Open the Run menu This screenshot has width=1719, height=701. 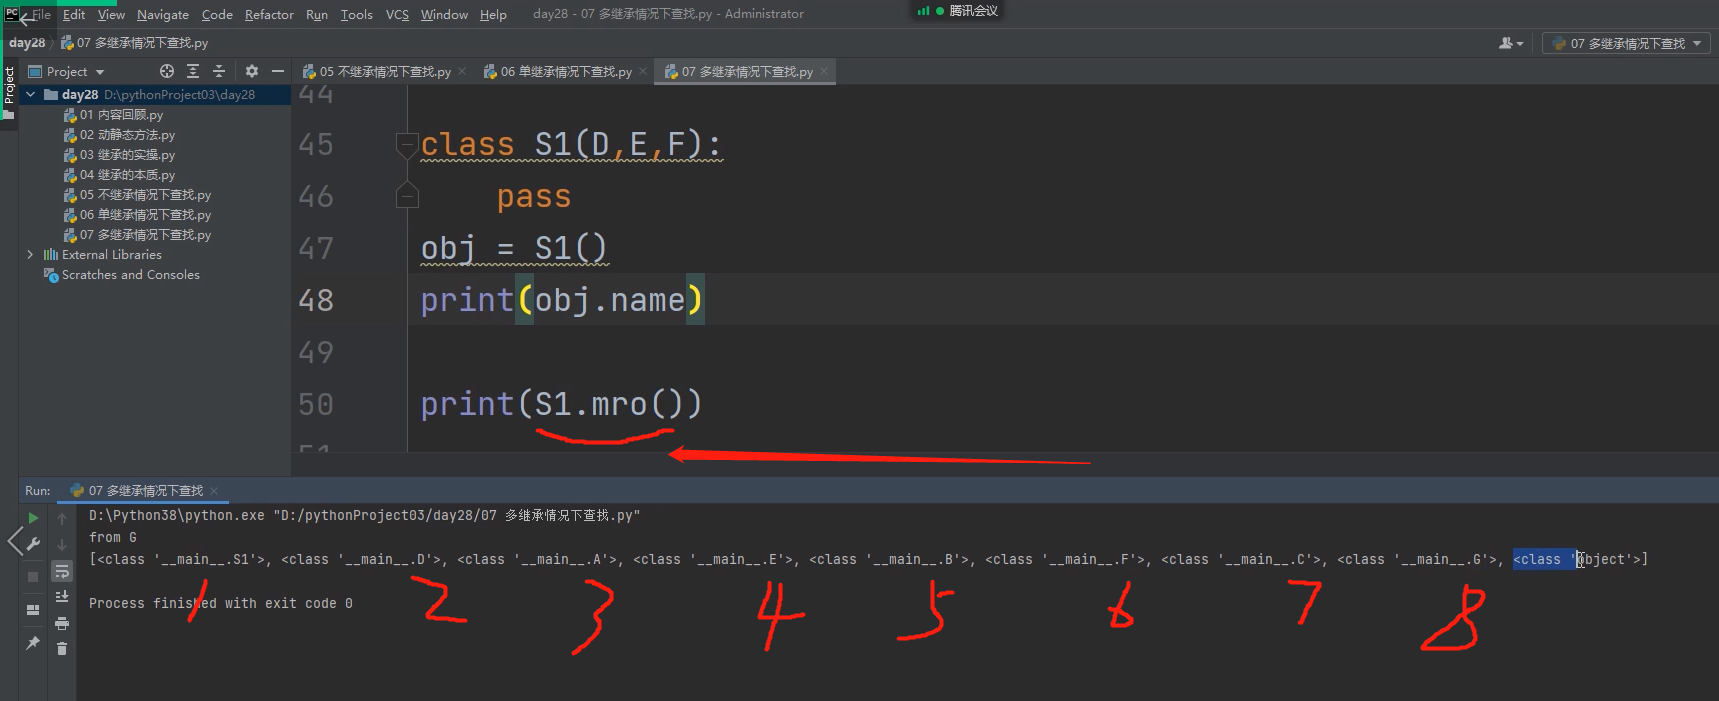[x=317, y=14]
